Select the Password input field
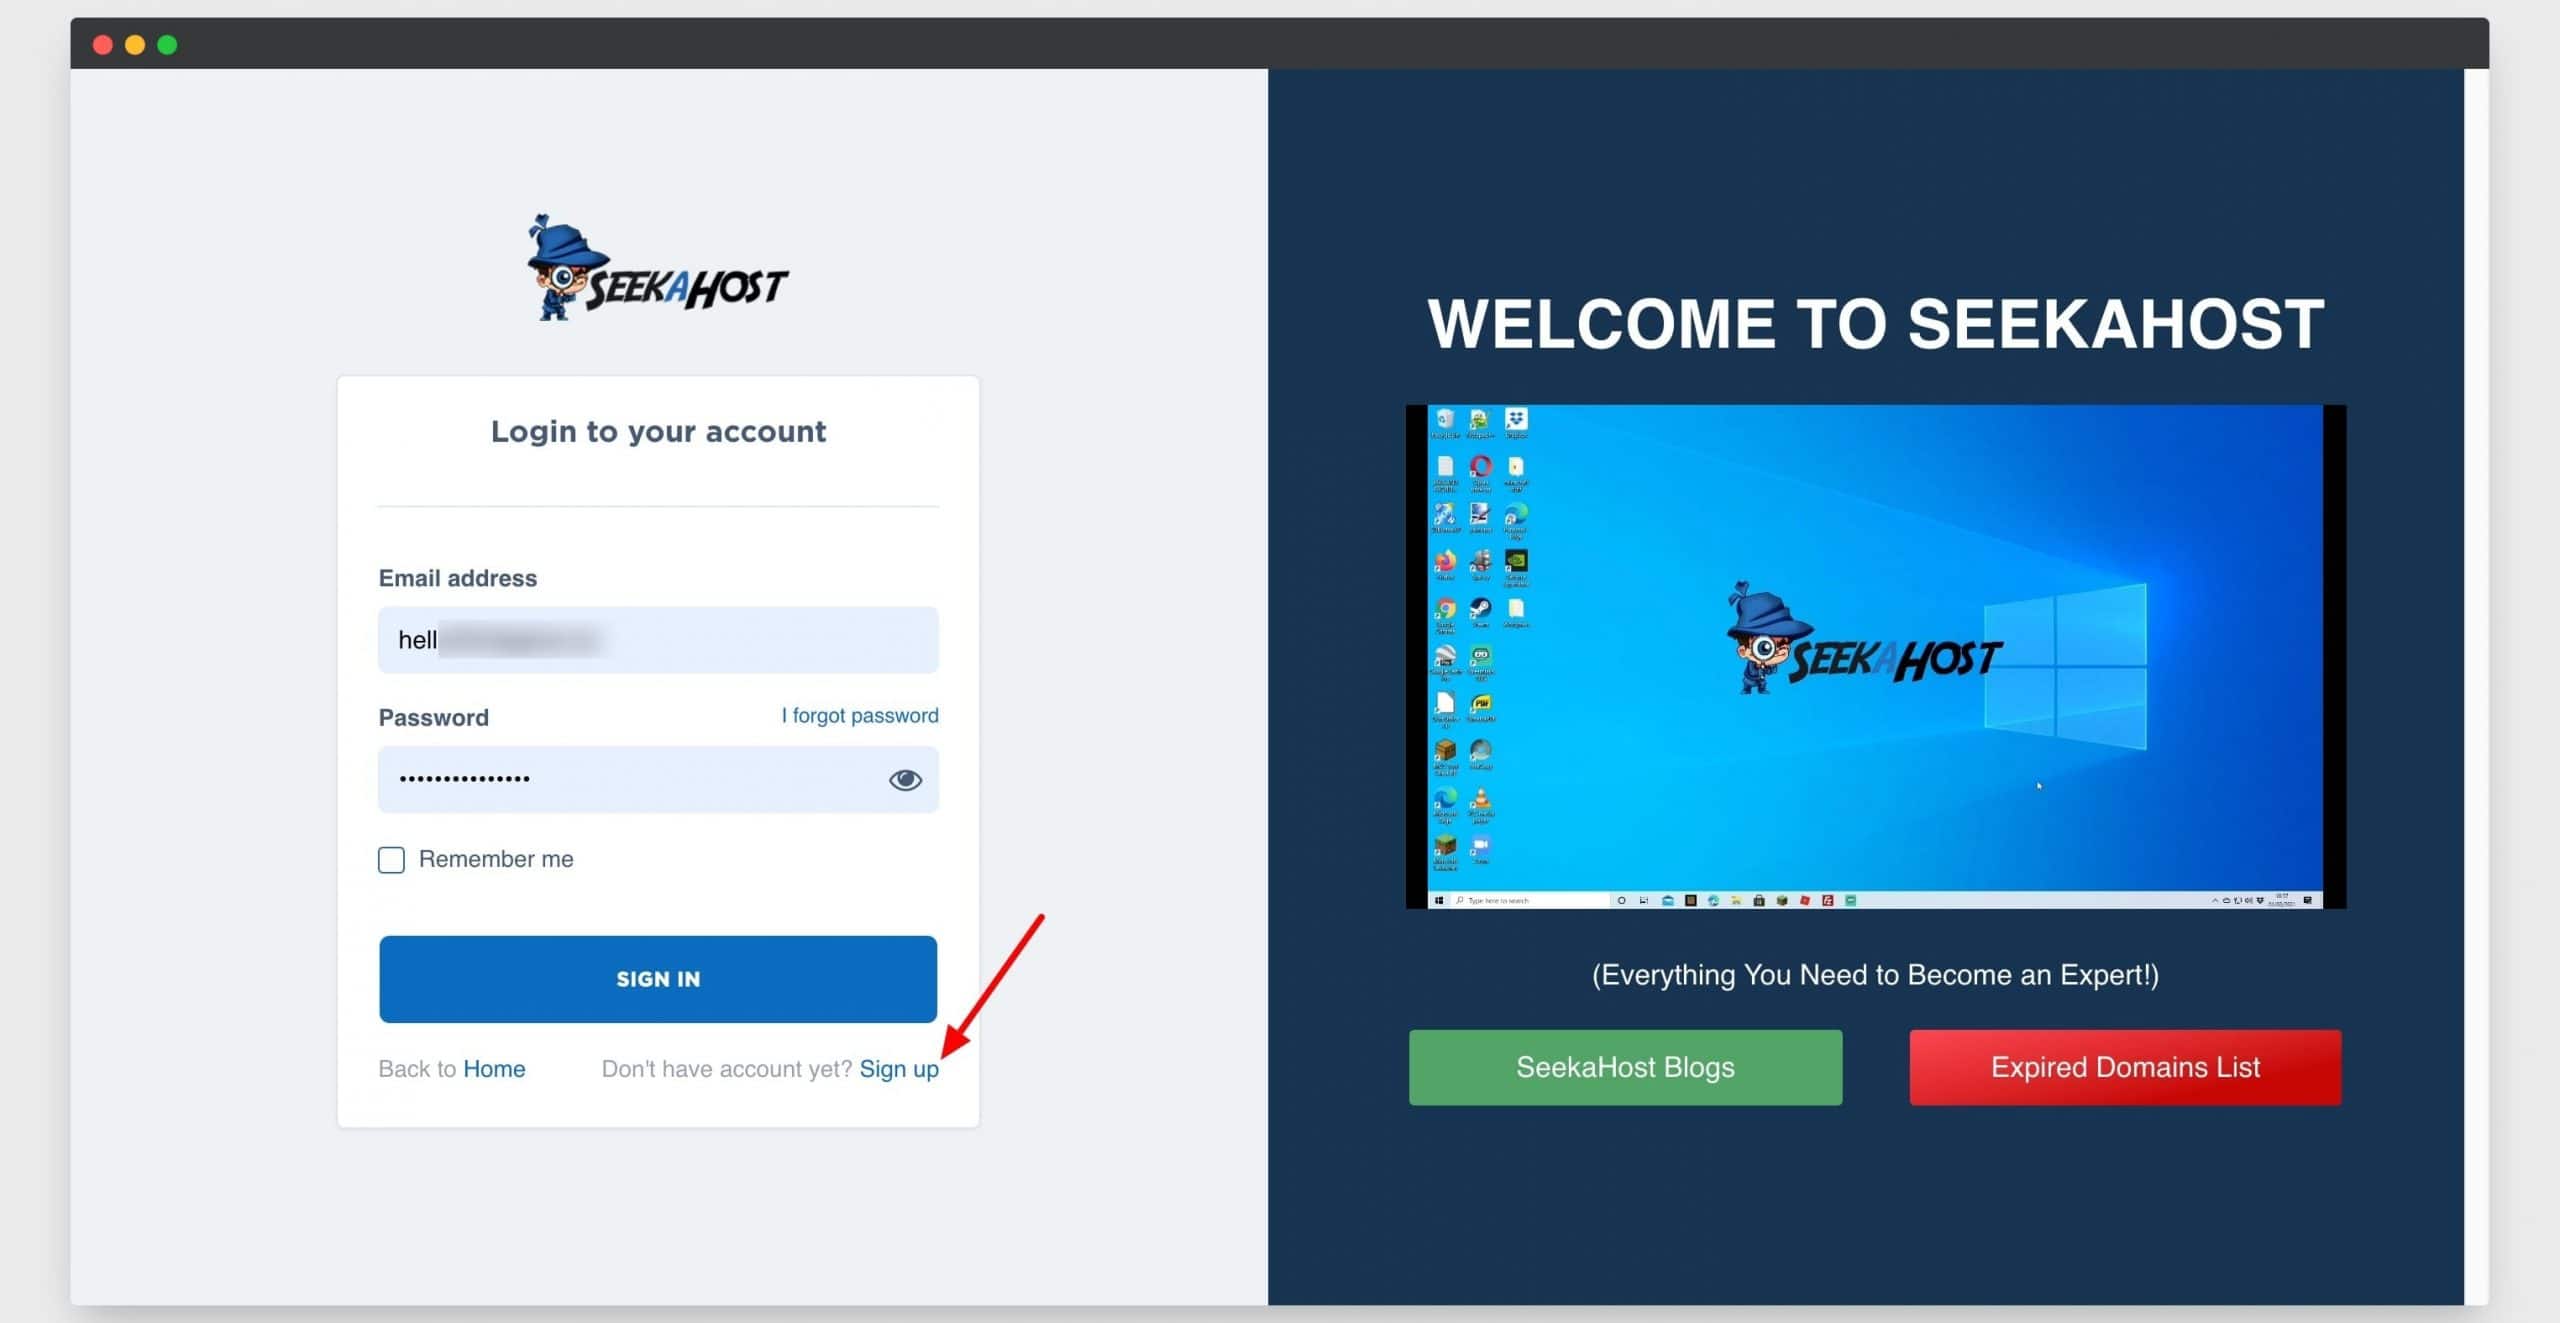The width and height of the screenshot is (2560, 1323). pyautogui.click(x=659, y=780)
